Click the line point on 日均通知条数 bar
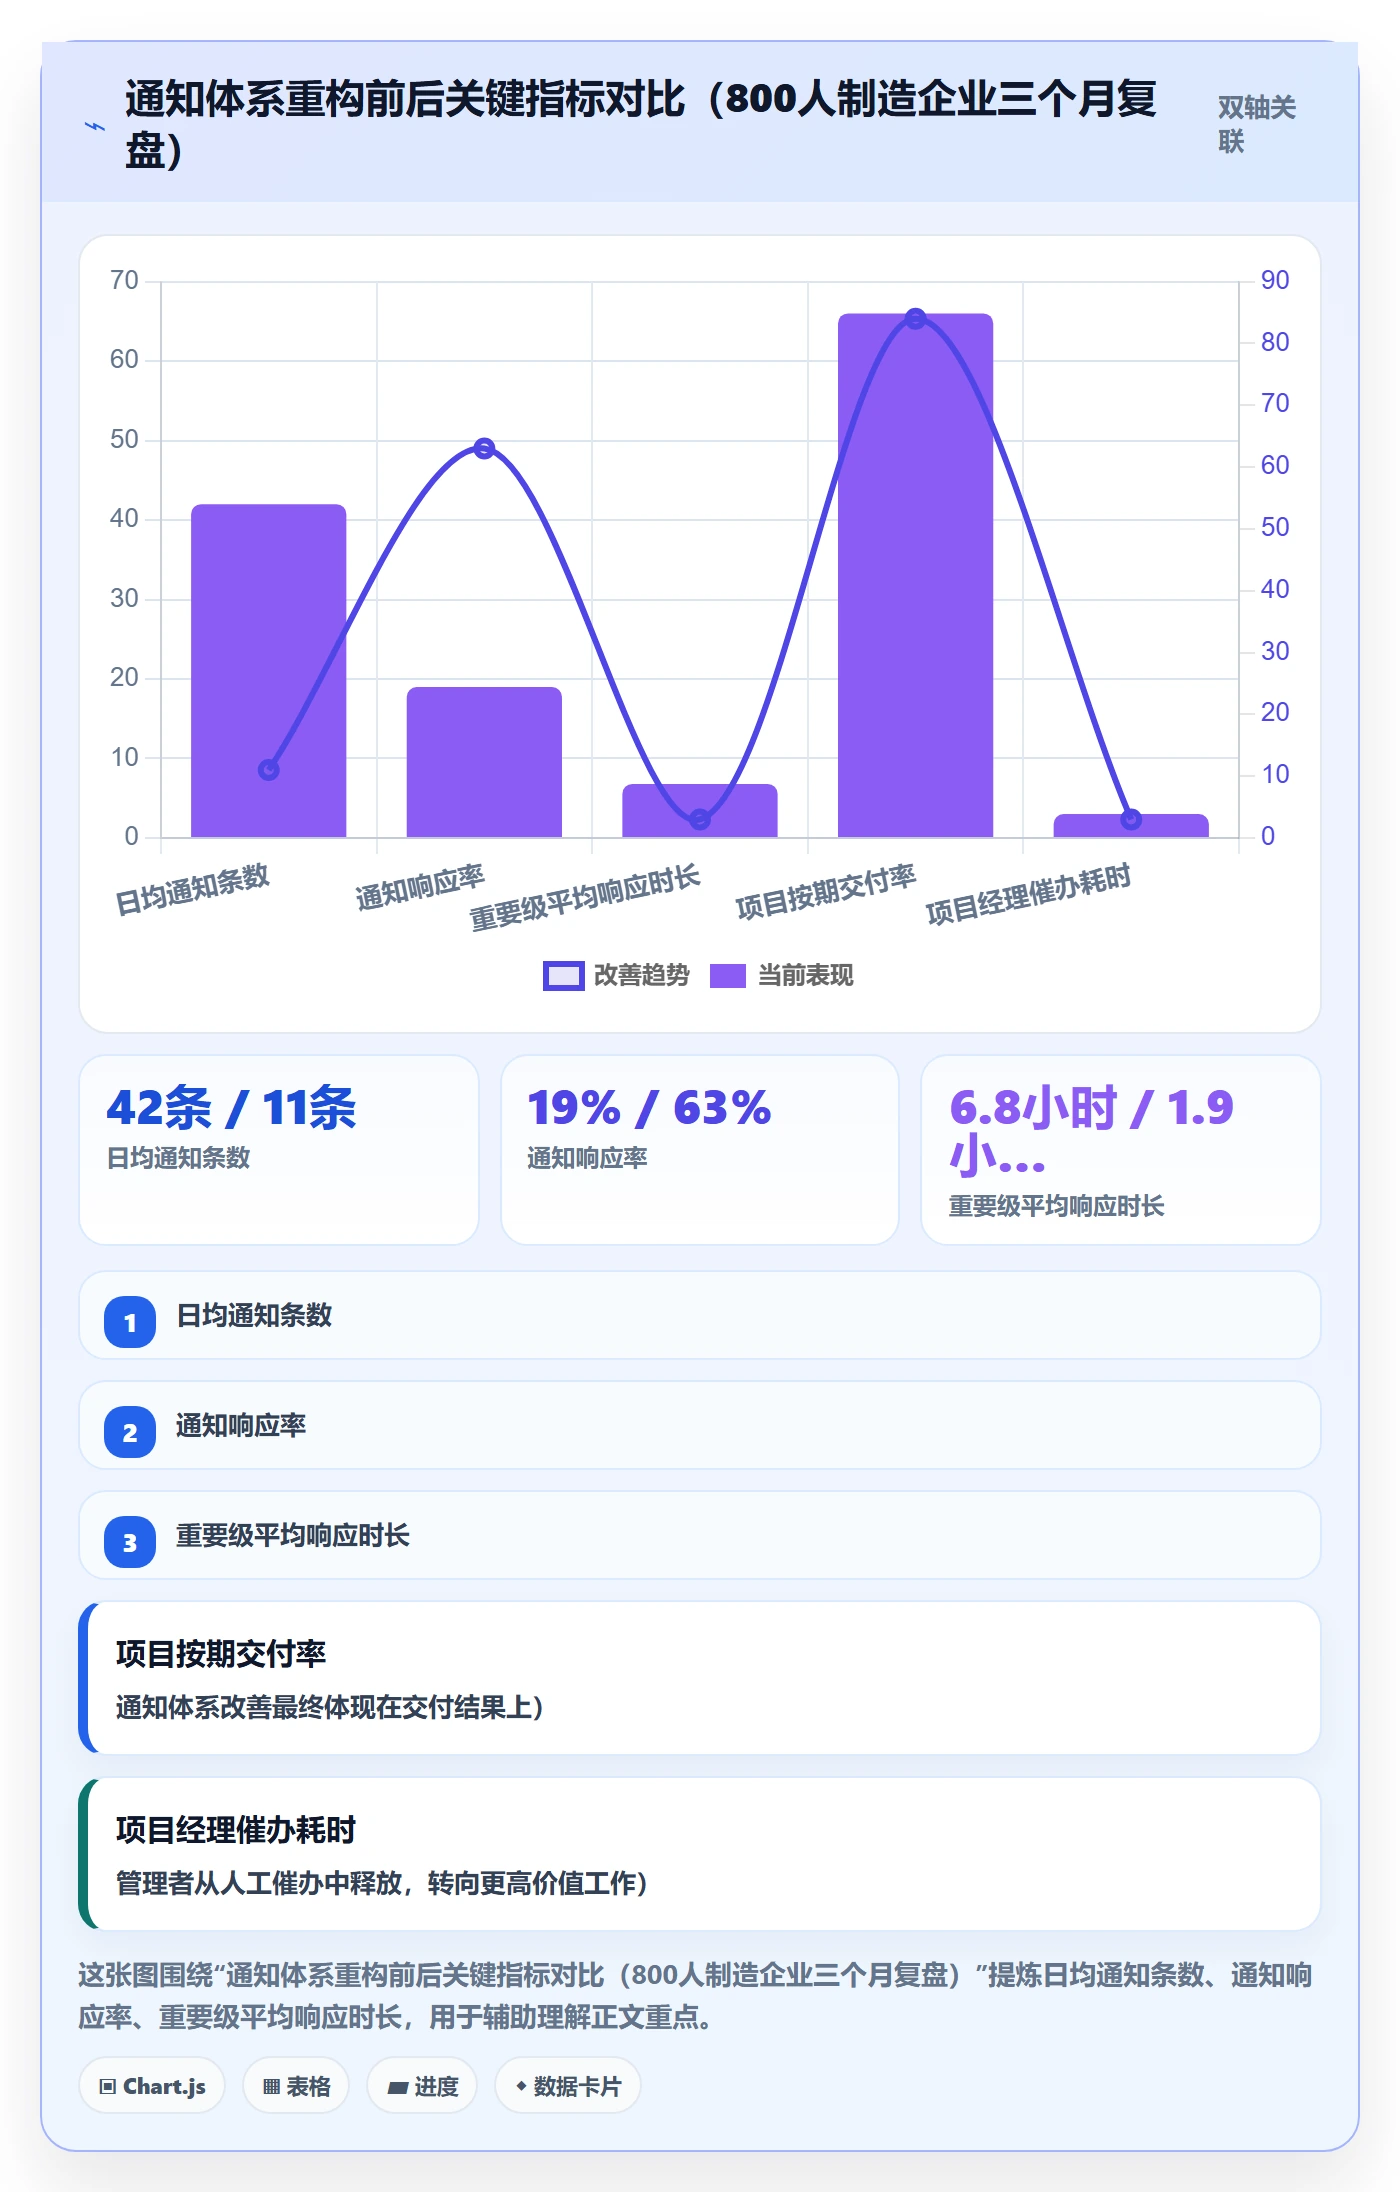 pos(268,770)
